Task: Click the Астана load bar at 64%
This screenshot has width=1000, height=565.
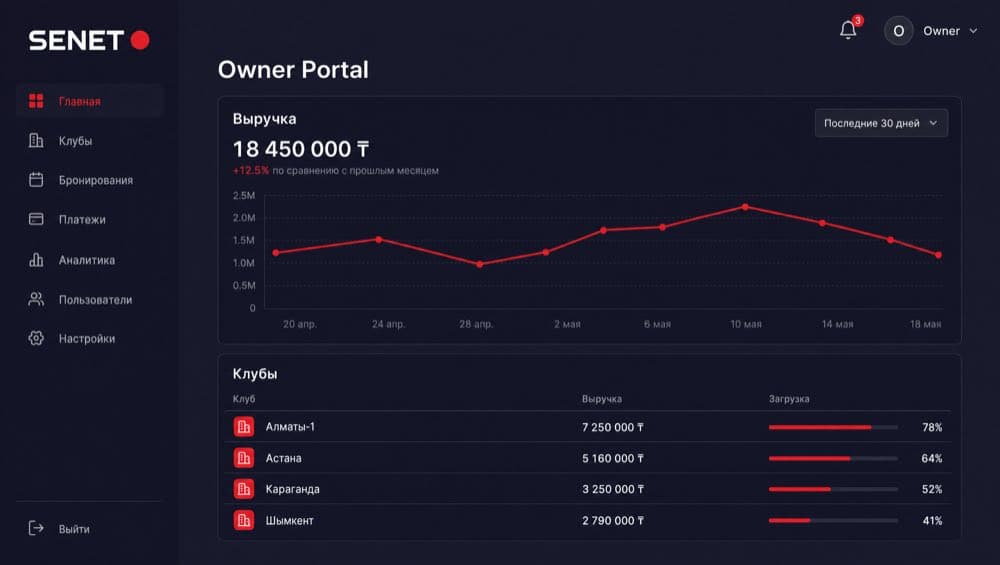Action: point(833,458)
